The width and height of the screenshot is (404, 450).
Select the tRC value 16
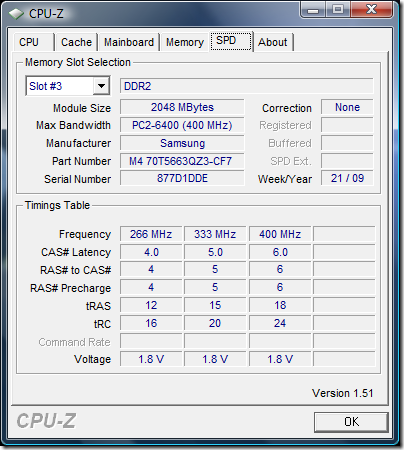(151, 323)
